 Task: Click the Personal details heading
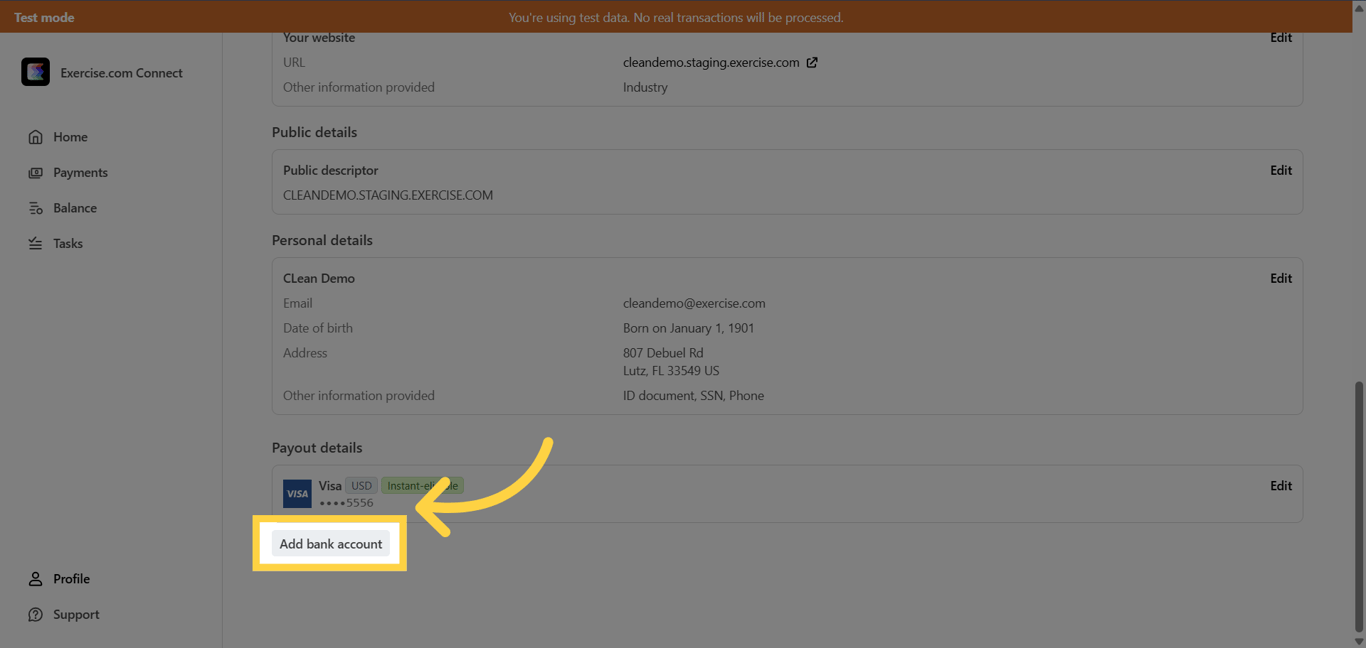322,240
